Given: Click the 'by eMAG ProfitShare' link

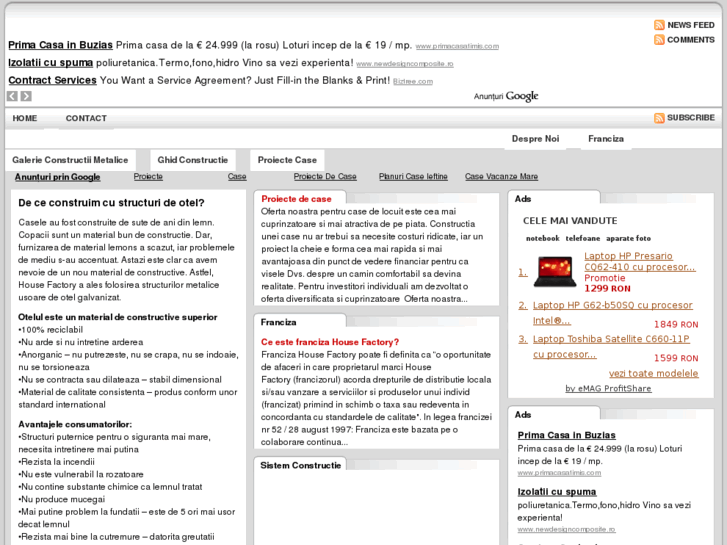Looking at the screenshot, I should 608,389.
